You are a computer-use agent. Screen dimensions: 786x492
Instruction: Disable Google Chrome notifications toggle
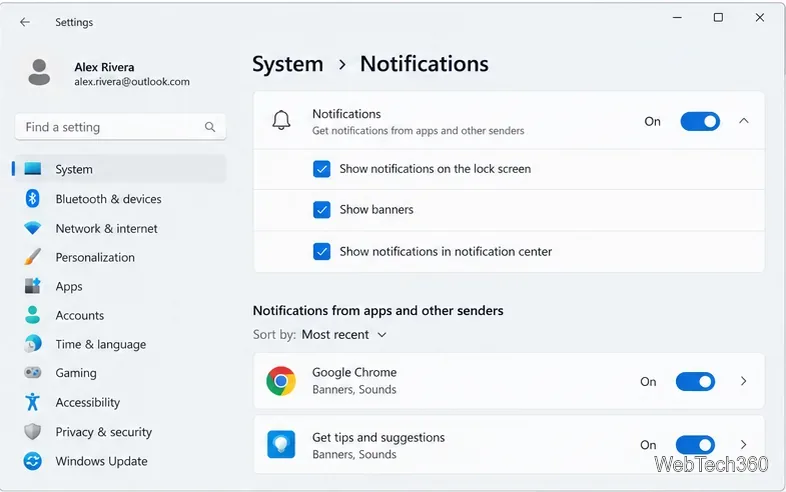click(x=695, y=382)
